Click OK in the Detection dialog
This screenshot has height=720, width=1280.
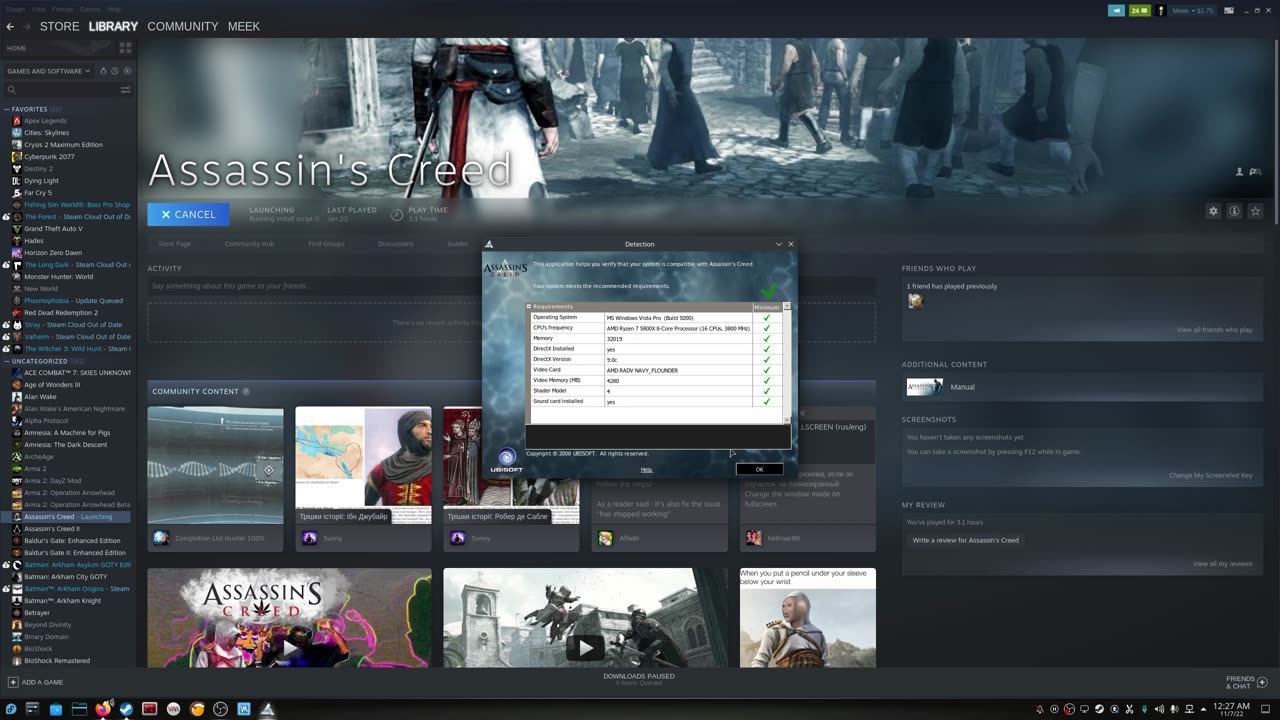[x=759, y=469]
